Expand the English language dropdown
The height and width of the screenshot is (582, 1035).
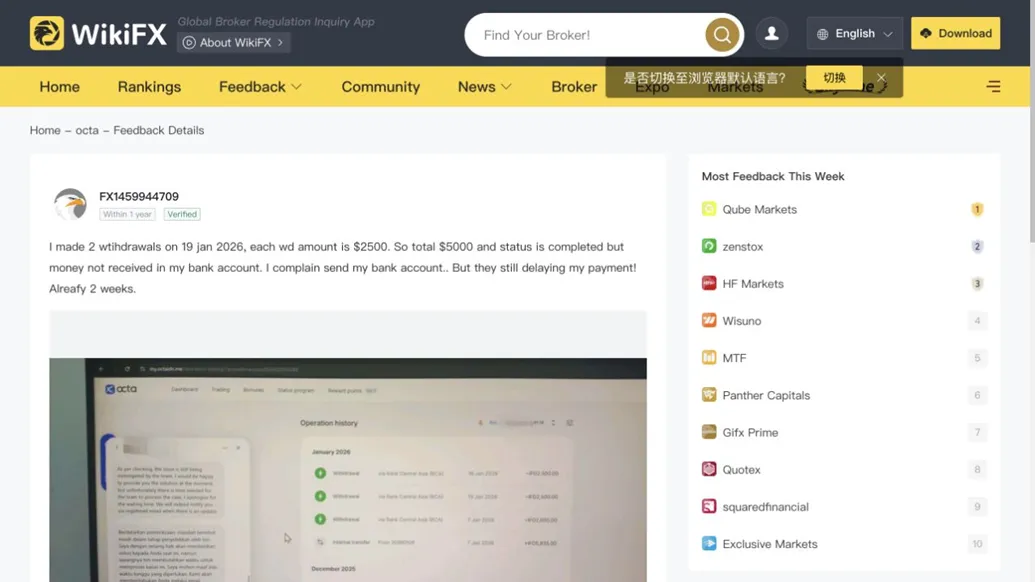click(x=888, y=34)
